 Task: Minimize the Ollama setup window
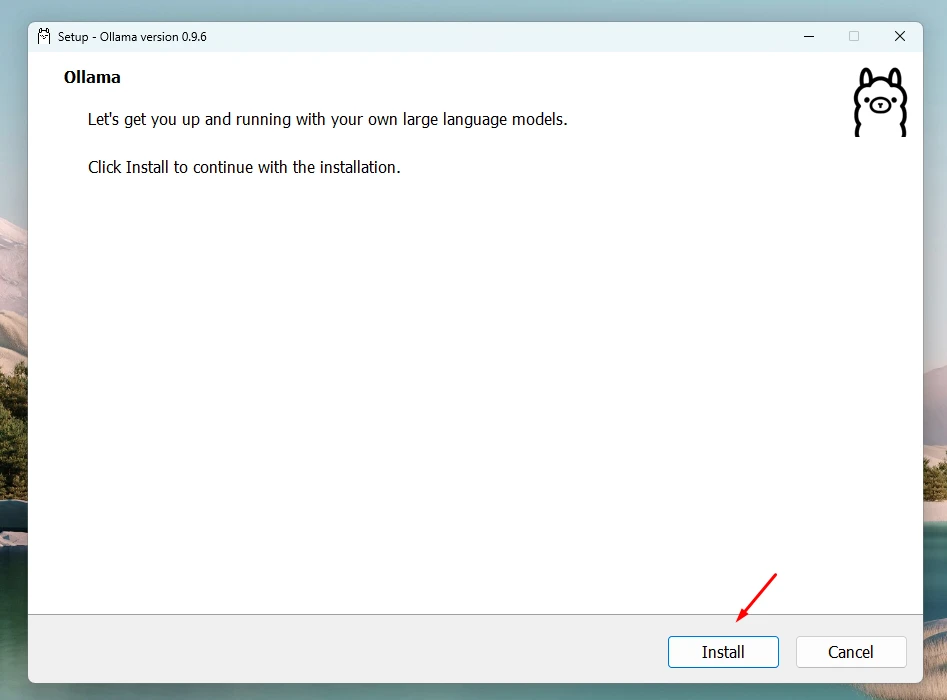click(809, 36)
